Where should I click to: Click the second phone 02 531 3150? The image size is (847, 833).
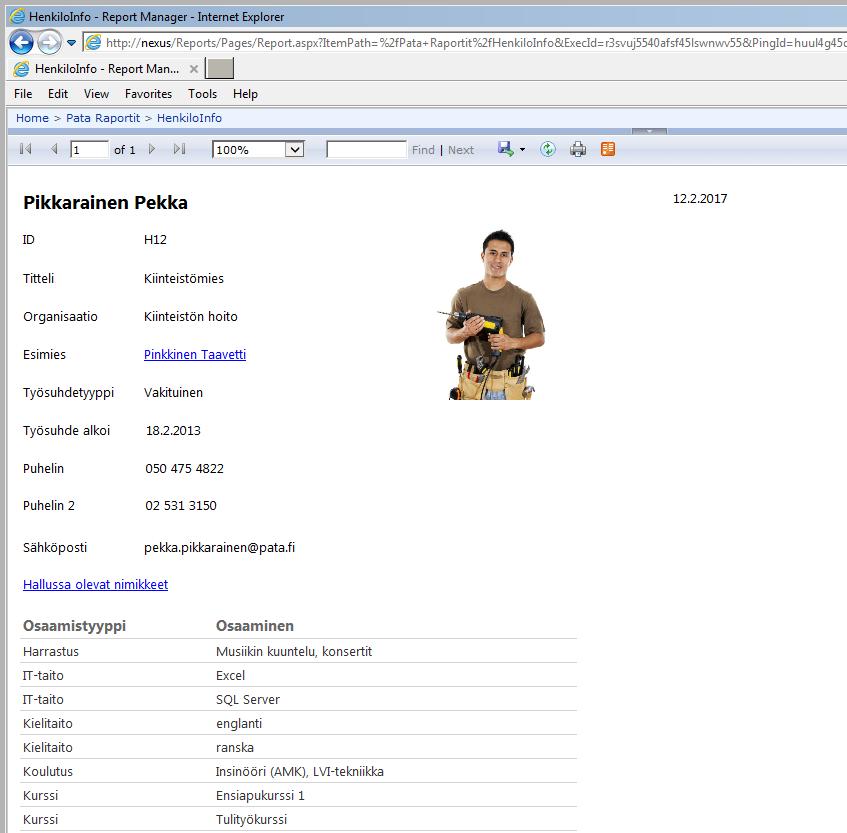(x=181, y=506)
